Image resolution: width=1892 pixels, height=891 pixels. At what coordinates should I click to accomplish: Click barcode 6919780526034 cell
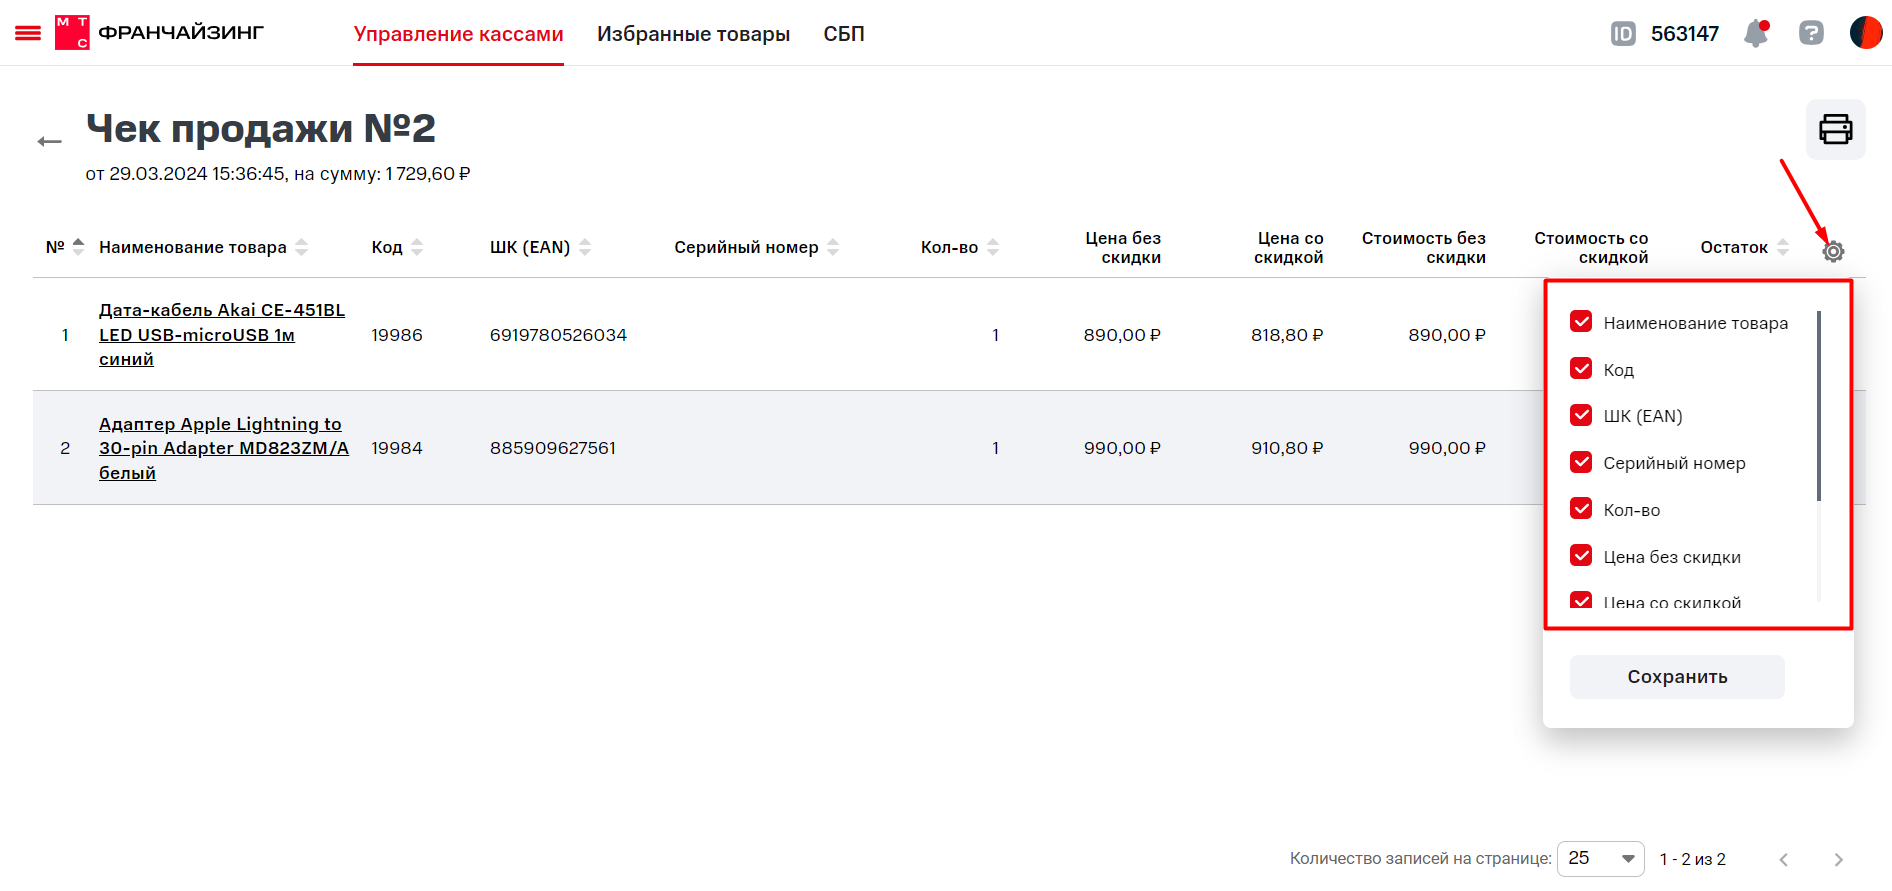pyautogui.click(x=558, y=335)
